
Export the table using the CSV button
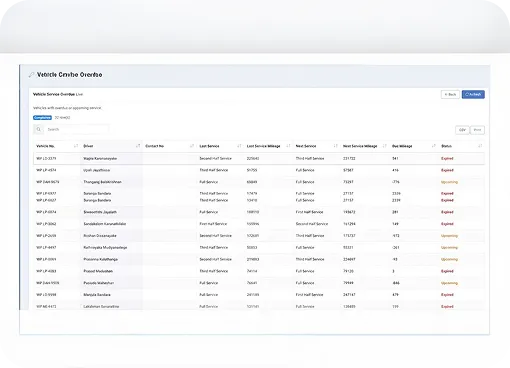coord(462,130)
